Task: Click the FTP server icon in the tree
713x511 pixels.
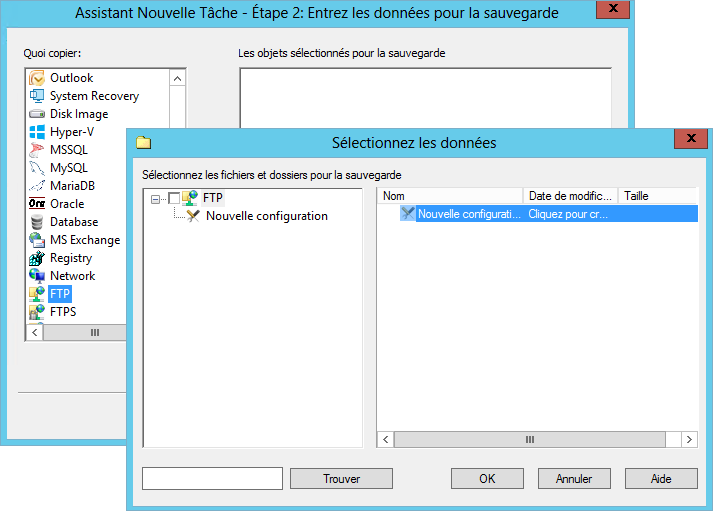Action: click(190, 198)
